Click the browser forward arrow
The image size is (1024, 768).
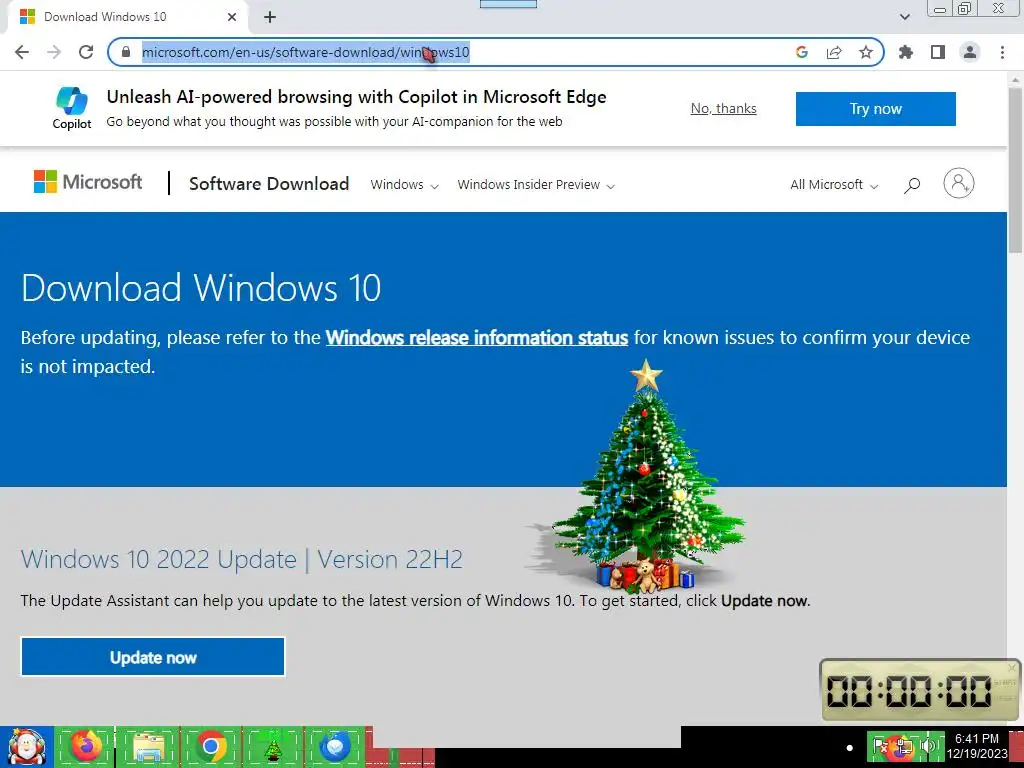coord(54,52)
